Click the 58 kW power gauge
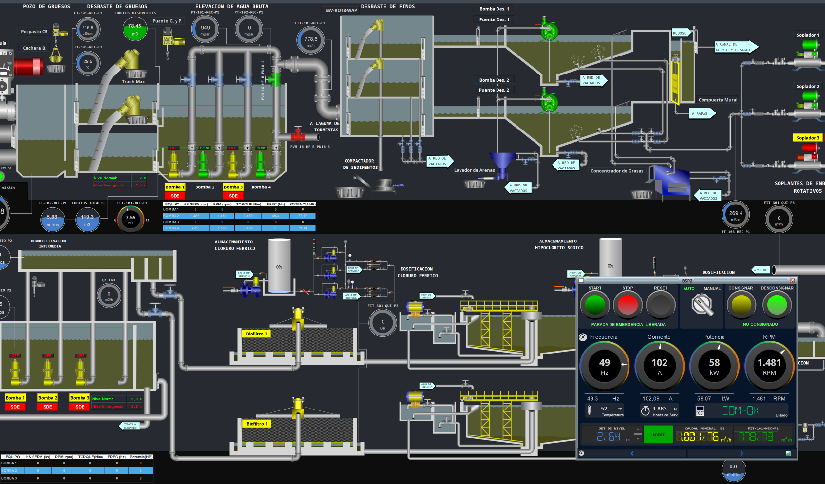This screenshot has height=484, width=825. [714, 366]
